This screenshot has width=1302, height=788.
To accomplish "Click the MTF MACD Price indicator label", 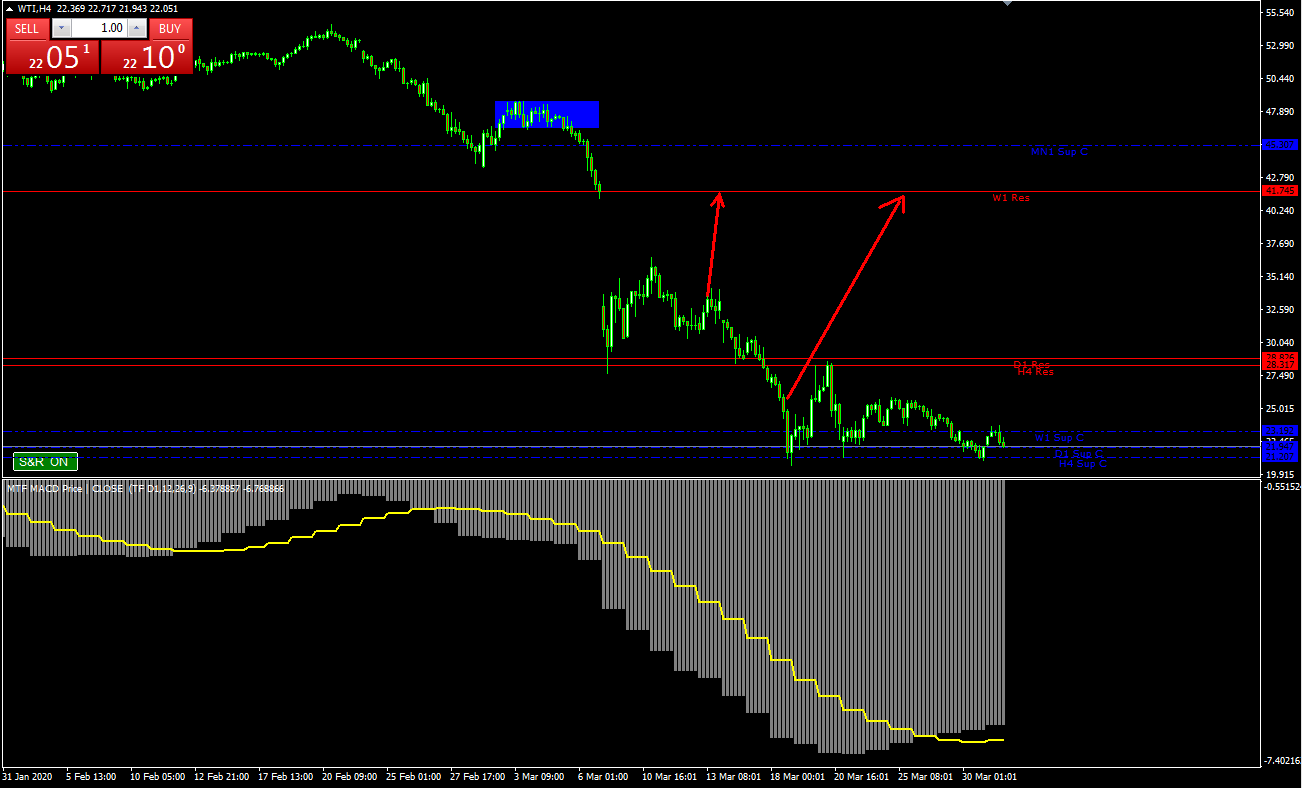I will coord(45,489).
